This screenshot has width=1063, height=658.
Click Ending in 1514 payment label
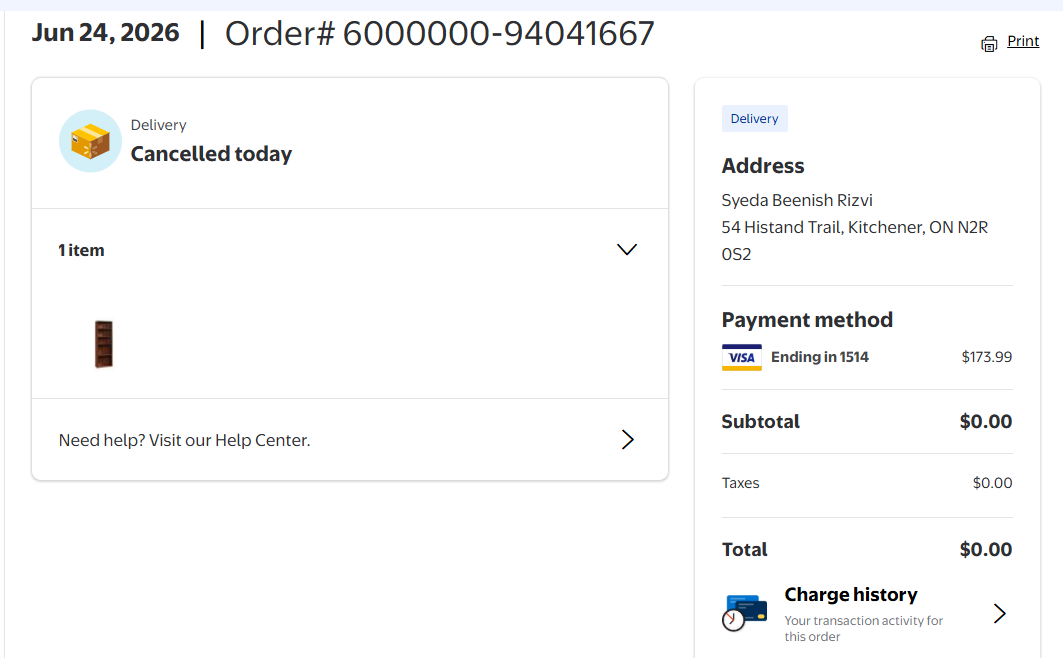tap(820, 357)
